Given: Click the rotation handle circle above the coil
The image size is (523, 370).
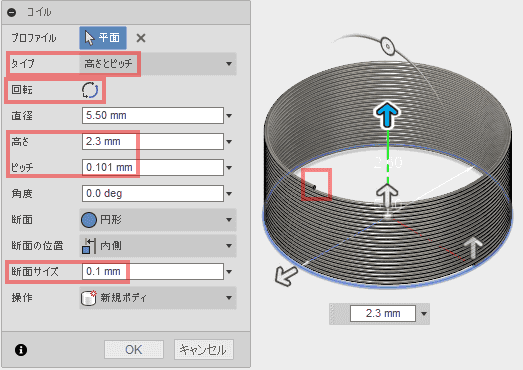Looking at the screenshot, I should pos(388,46).
